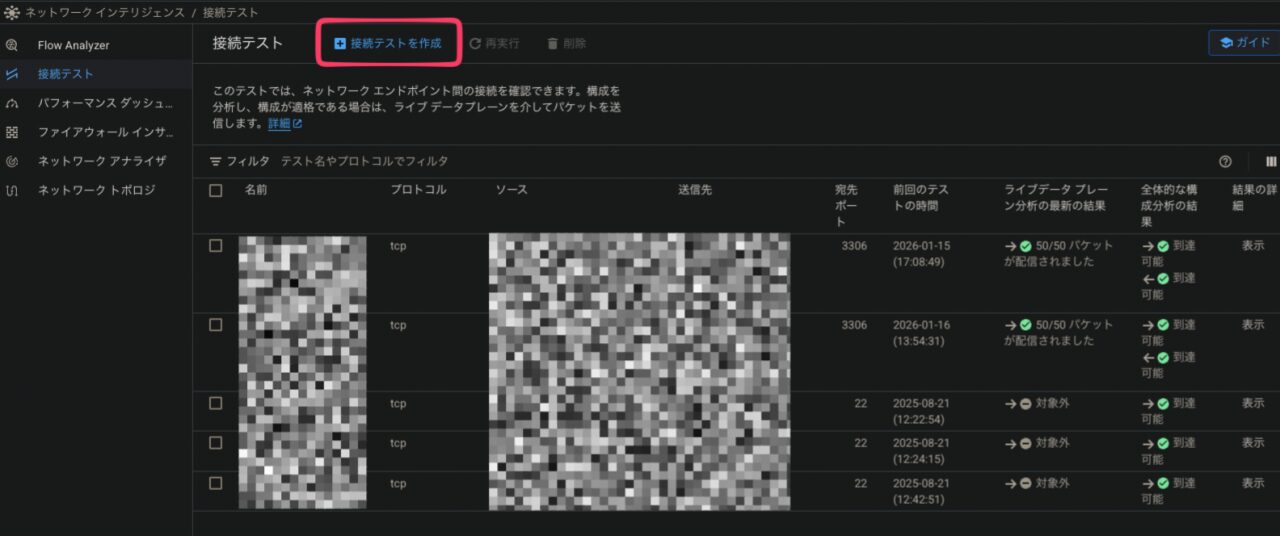Click 再実行 rerun button
This screenshot has width=1280, height=536.
[494, 44]
